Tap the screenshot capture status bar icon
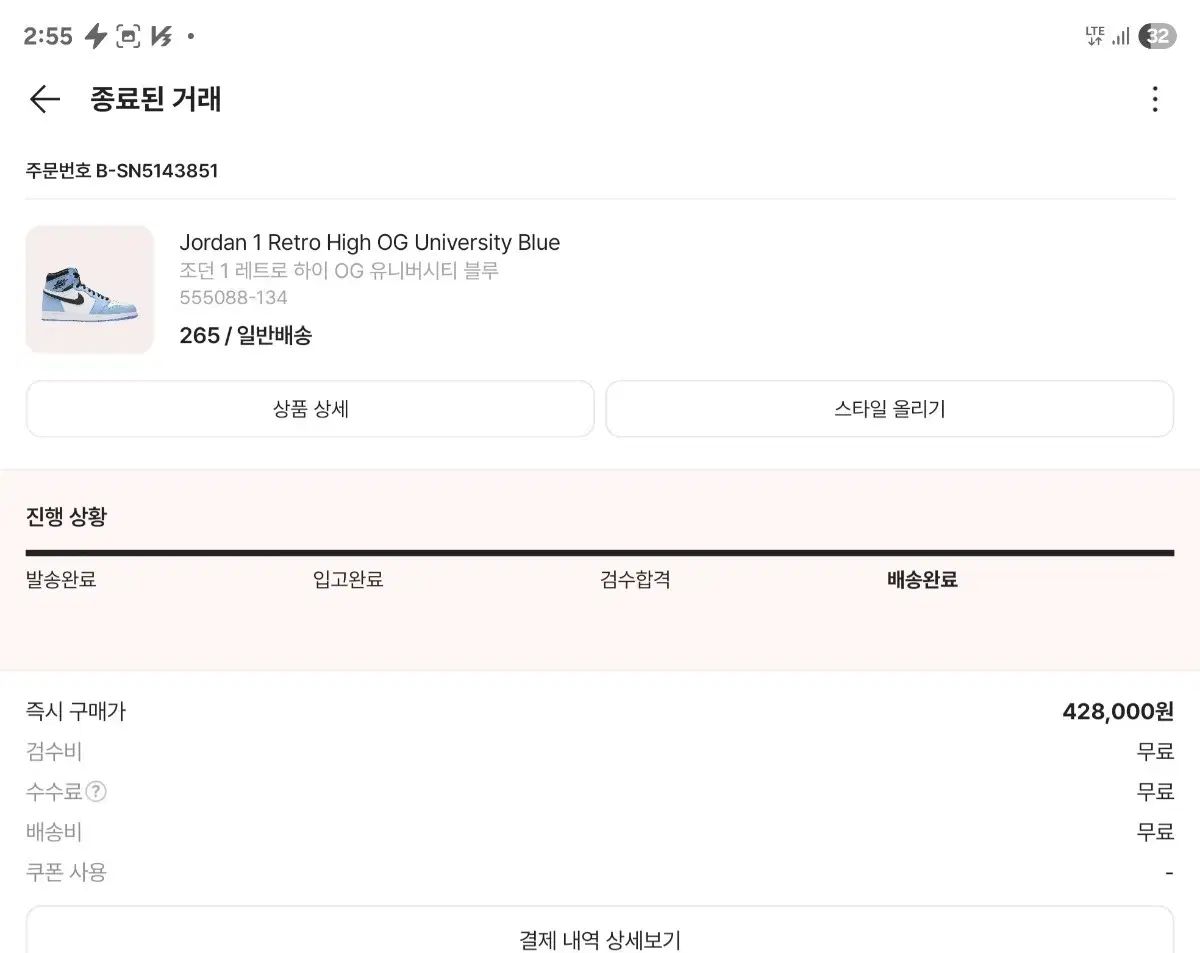 click(x=128, y=37)
